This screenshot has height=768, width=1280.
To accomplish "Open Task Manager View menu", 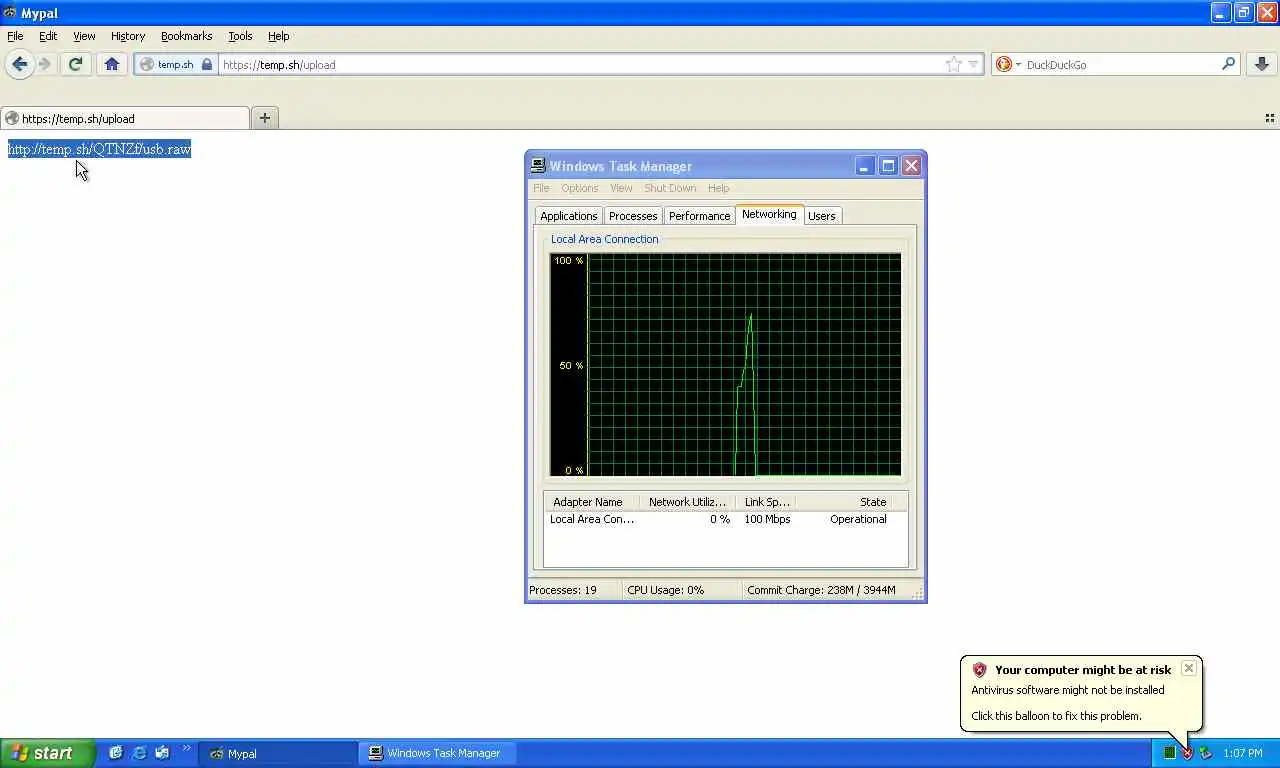I will pos(621,188).
